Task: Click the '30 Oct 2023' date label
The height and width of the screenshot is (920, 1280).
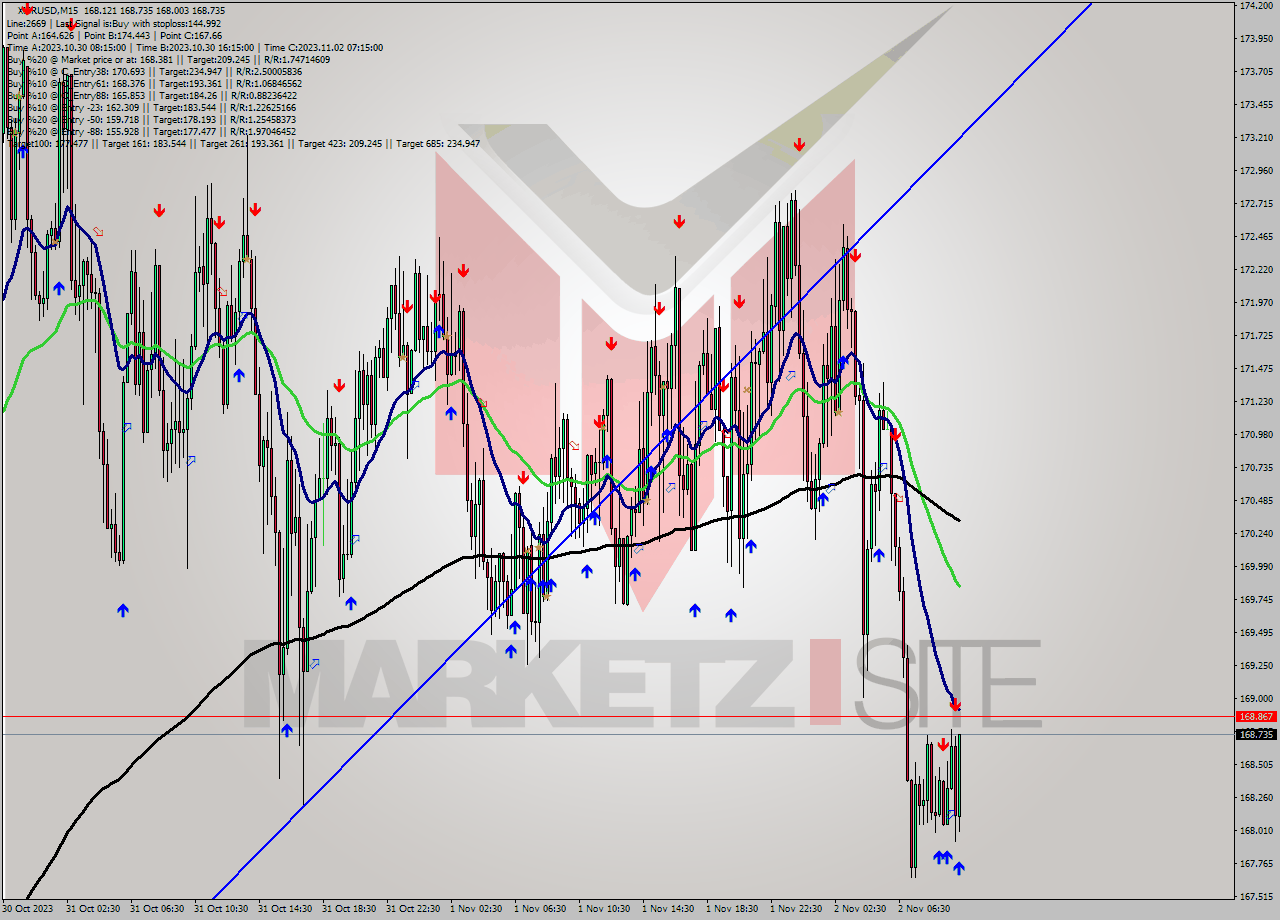Action: (x=26, y=909)
